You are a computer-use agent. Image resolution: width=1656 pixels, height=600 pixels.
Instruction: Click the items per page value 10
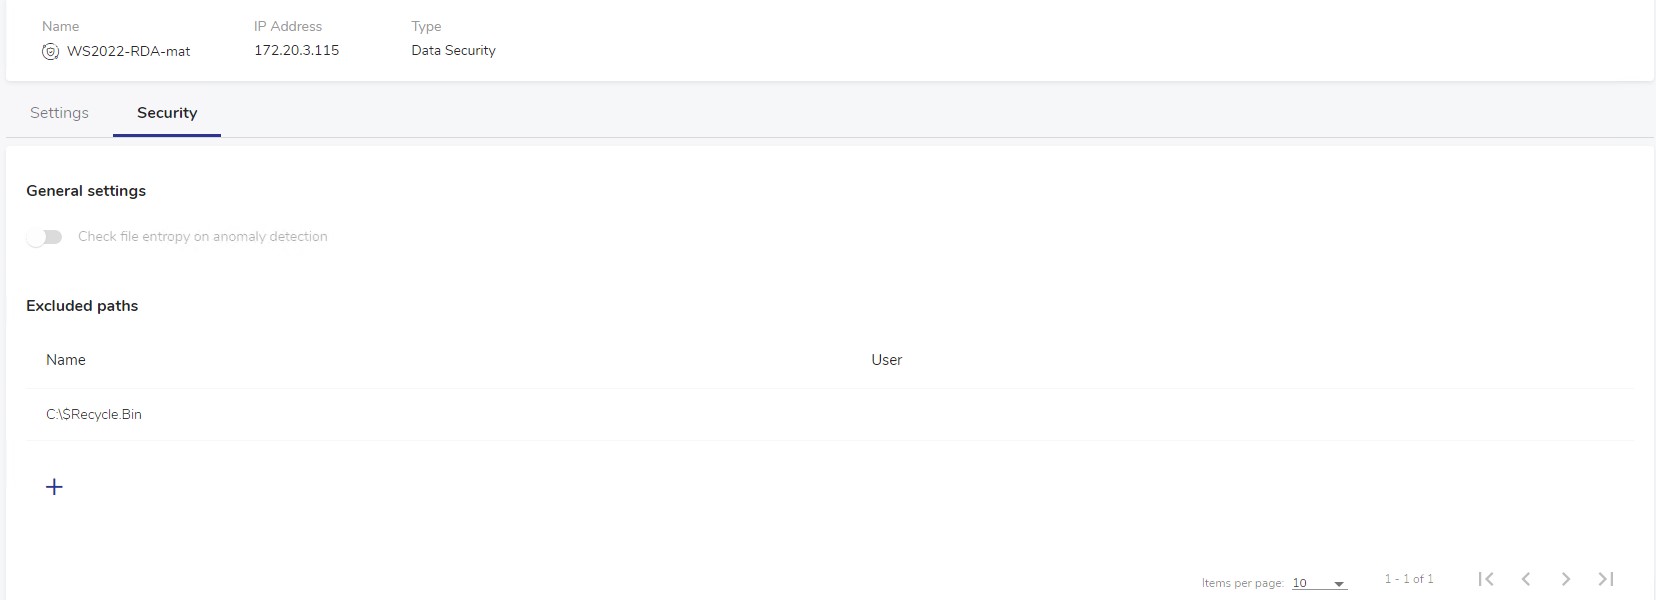click(1300, 583)
